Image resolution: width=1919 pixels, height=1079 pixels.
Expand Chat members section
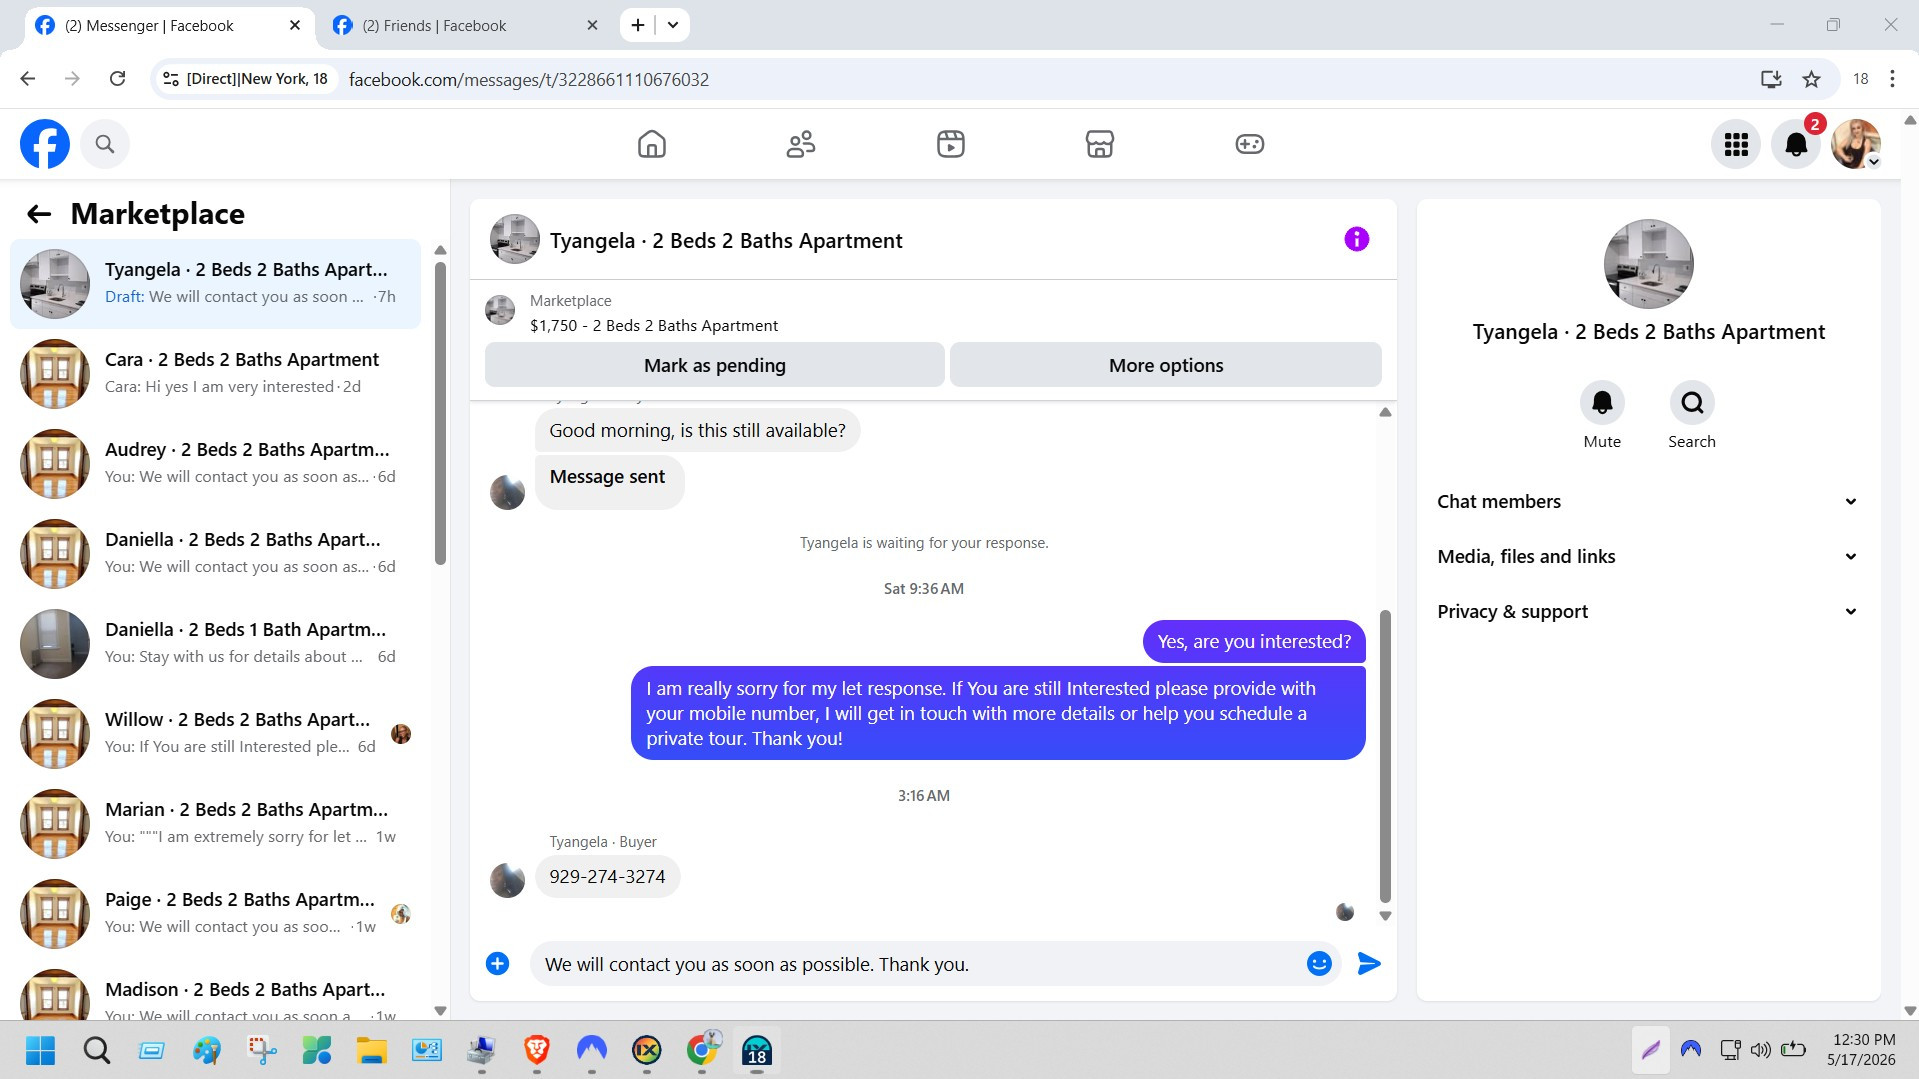click(x=1648, y=502)
